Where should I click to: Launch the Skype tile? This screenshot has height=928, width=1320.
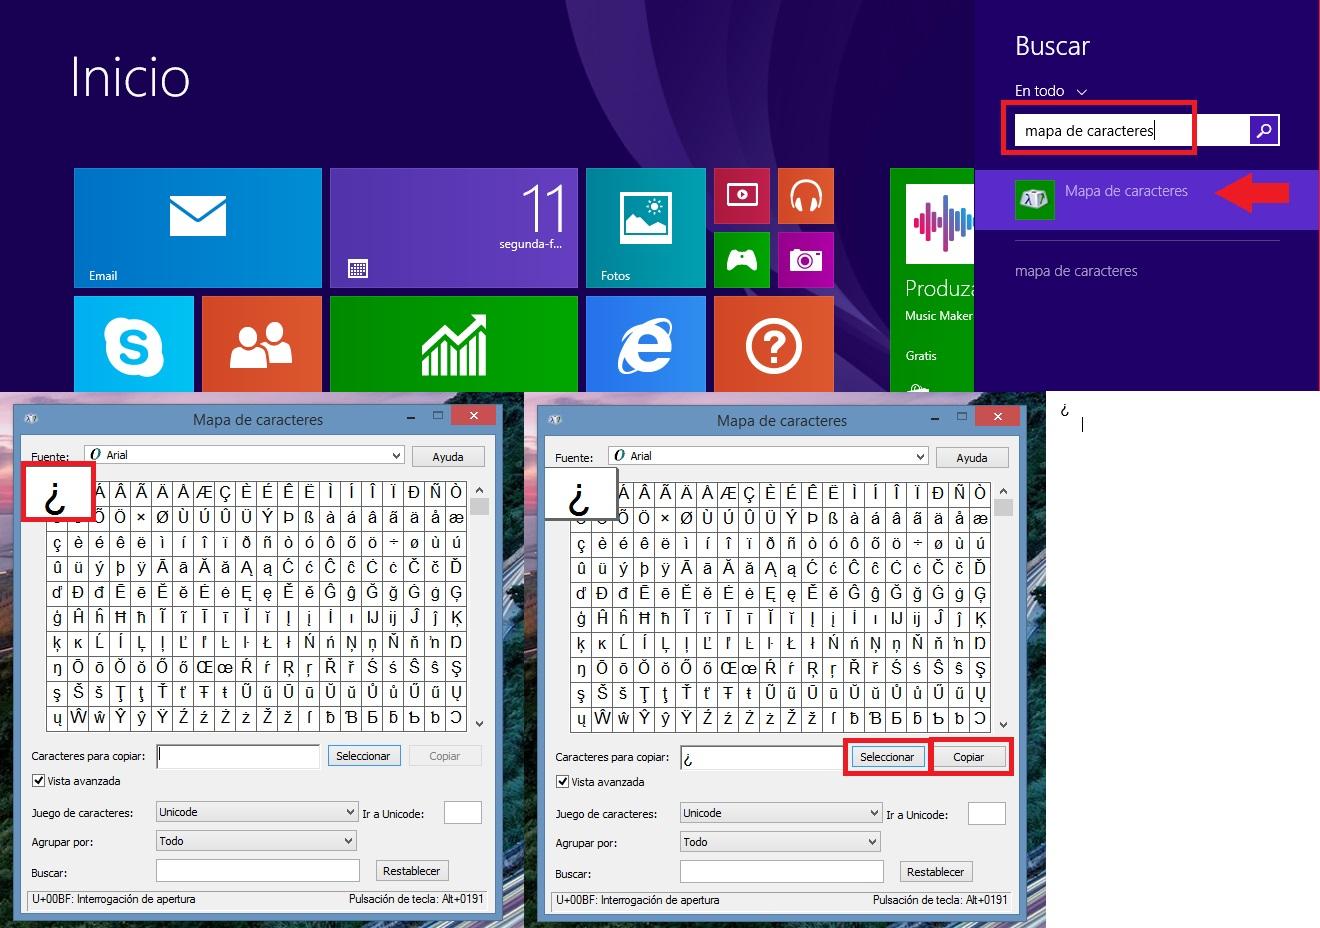coord(133,343)
